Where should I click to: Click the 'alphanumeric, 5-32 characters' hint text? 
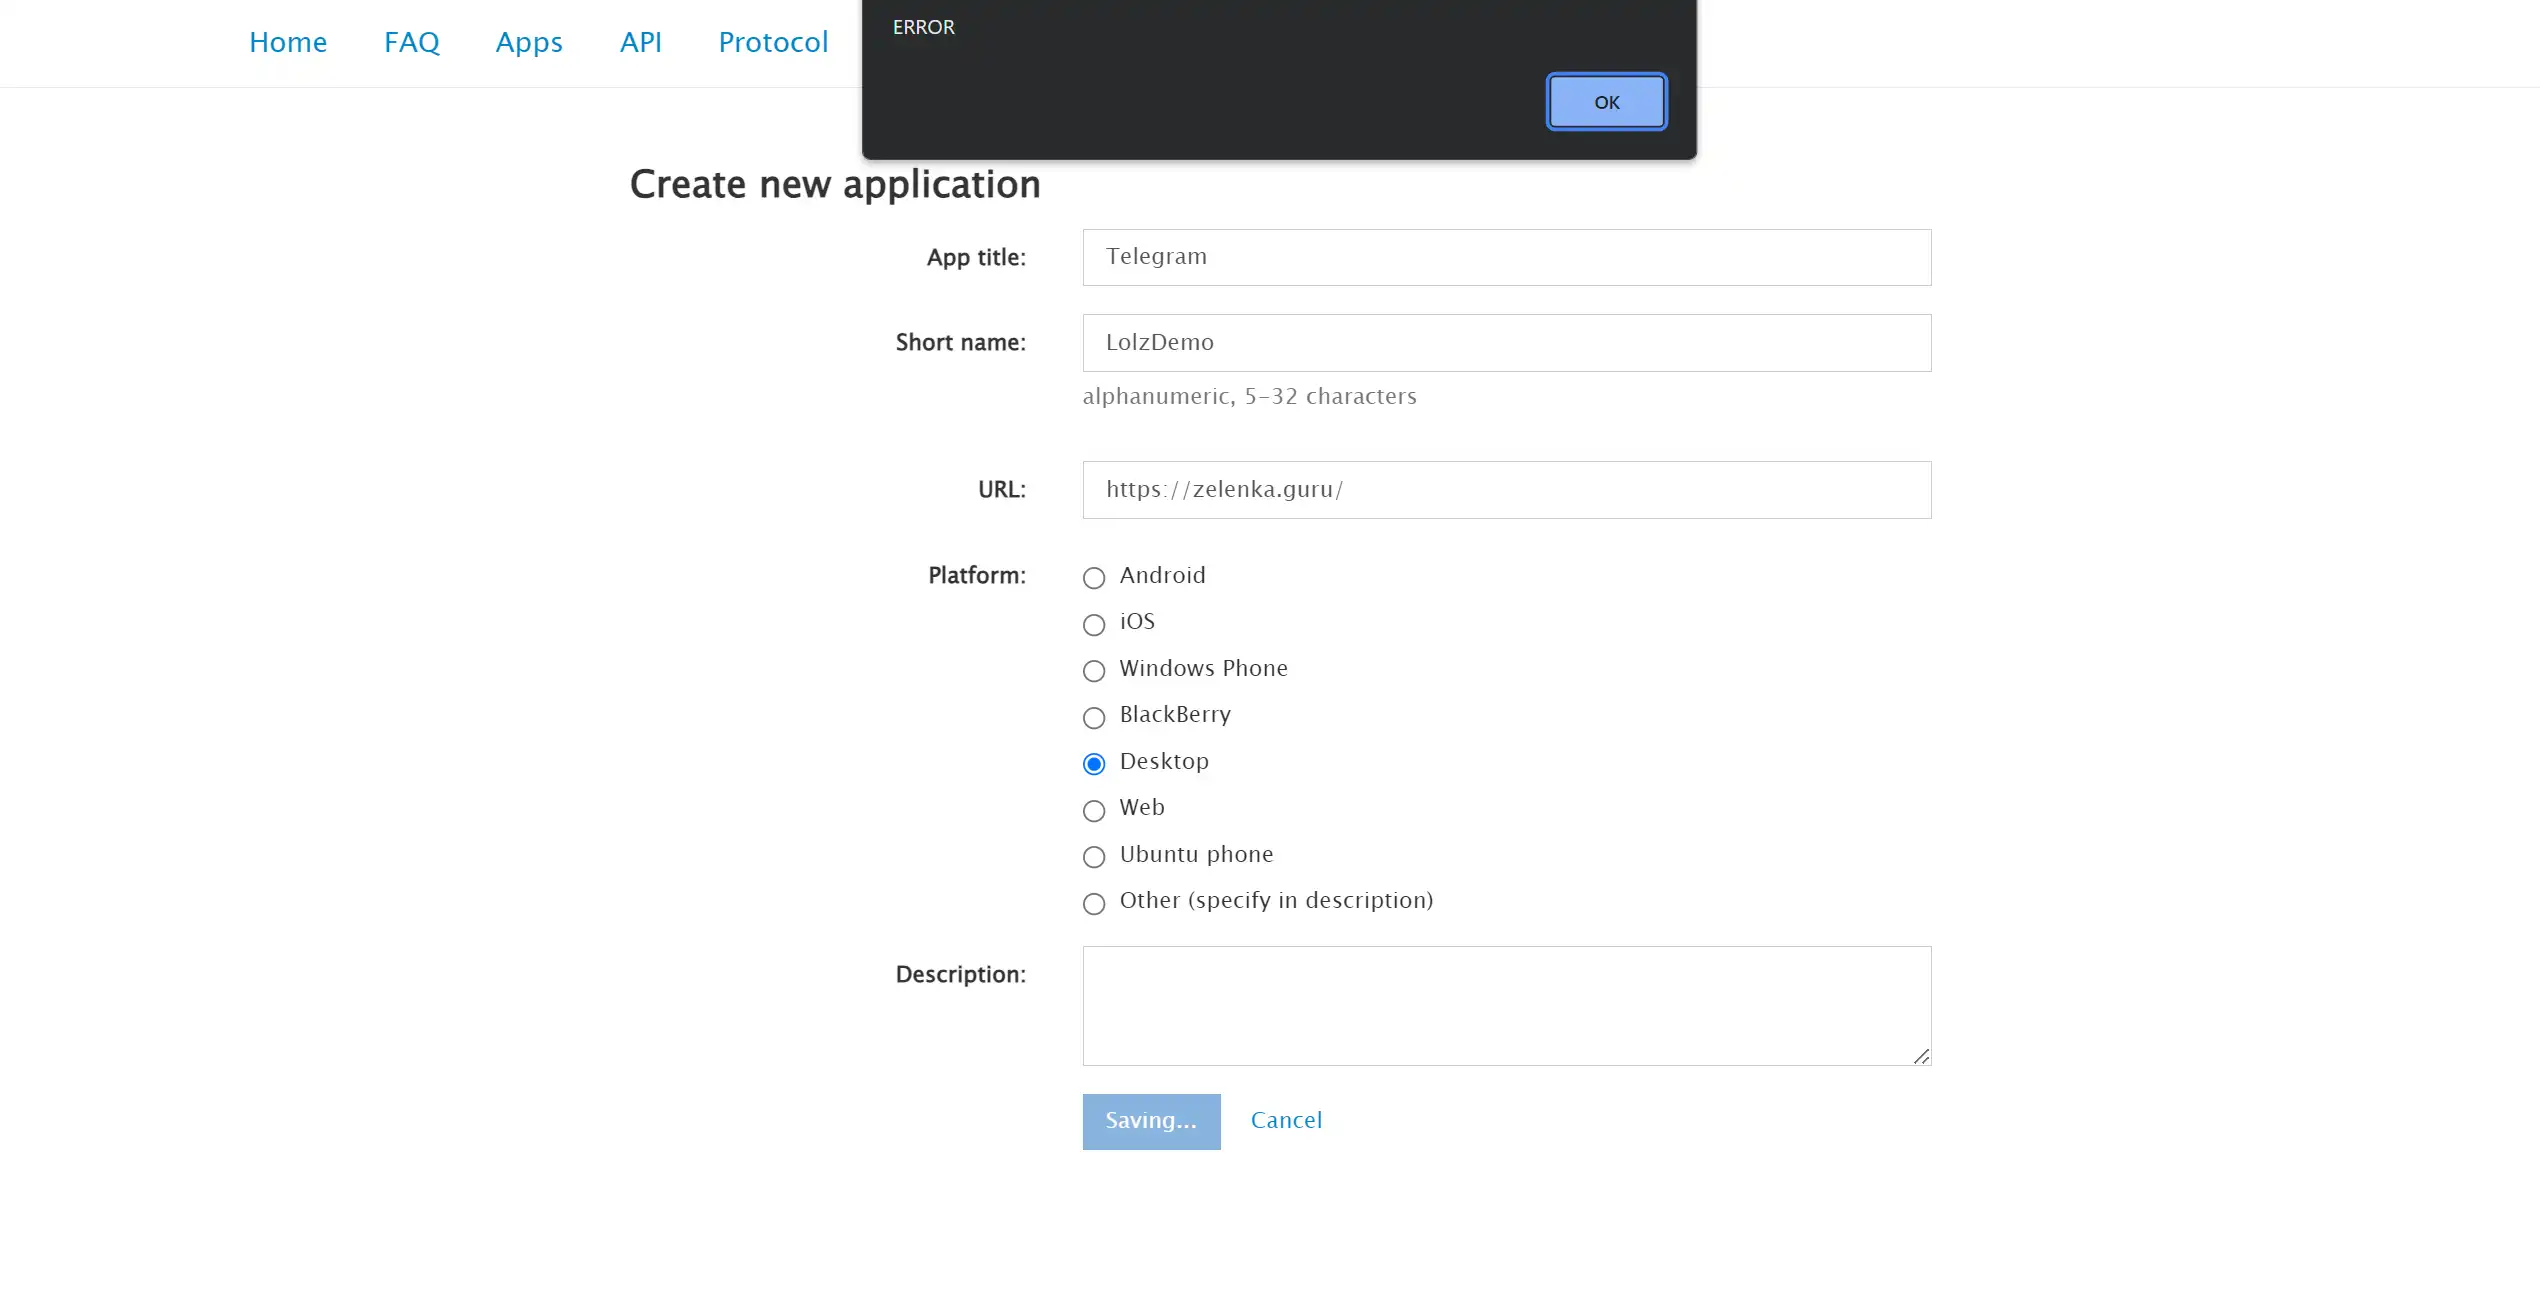click(x=1249, y=397)
